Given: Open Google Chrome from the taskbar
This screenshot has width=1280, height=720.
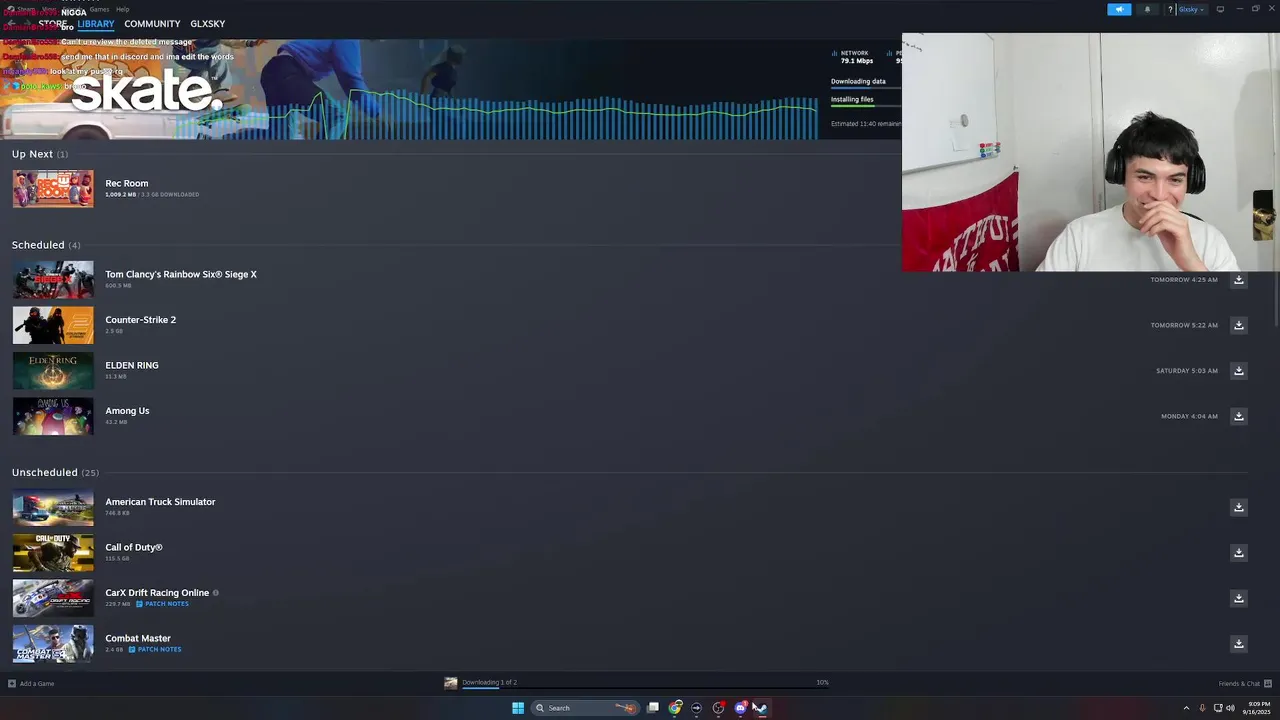Looking at the screenshot, I should tap(675, 708).
